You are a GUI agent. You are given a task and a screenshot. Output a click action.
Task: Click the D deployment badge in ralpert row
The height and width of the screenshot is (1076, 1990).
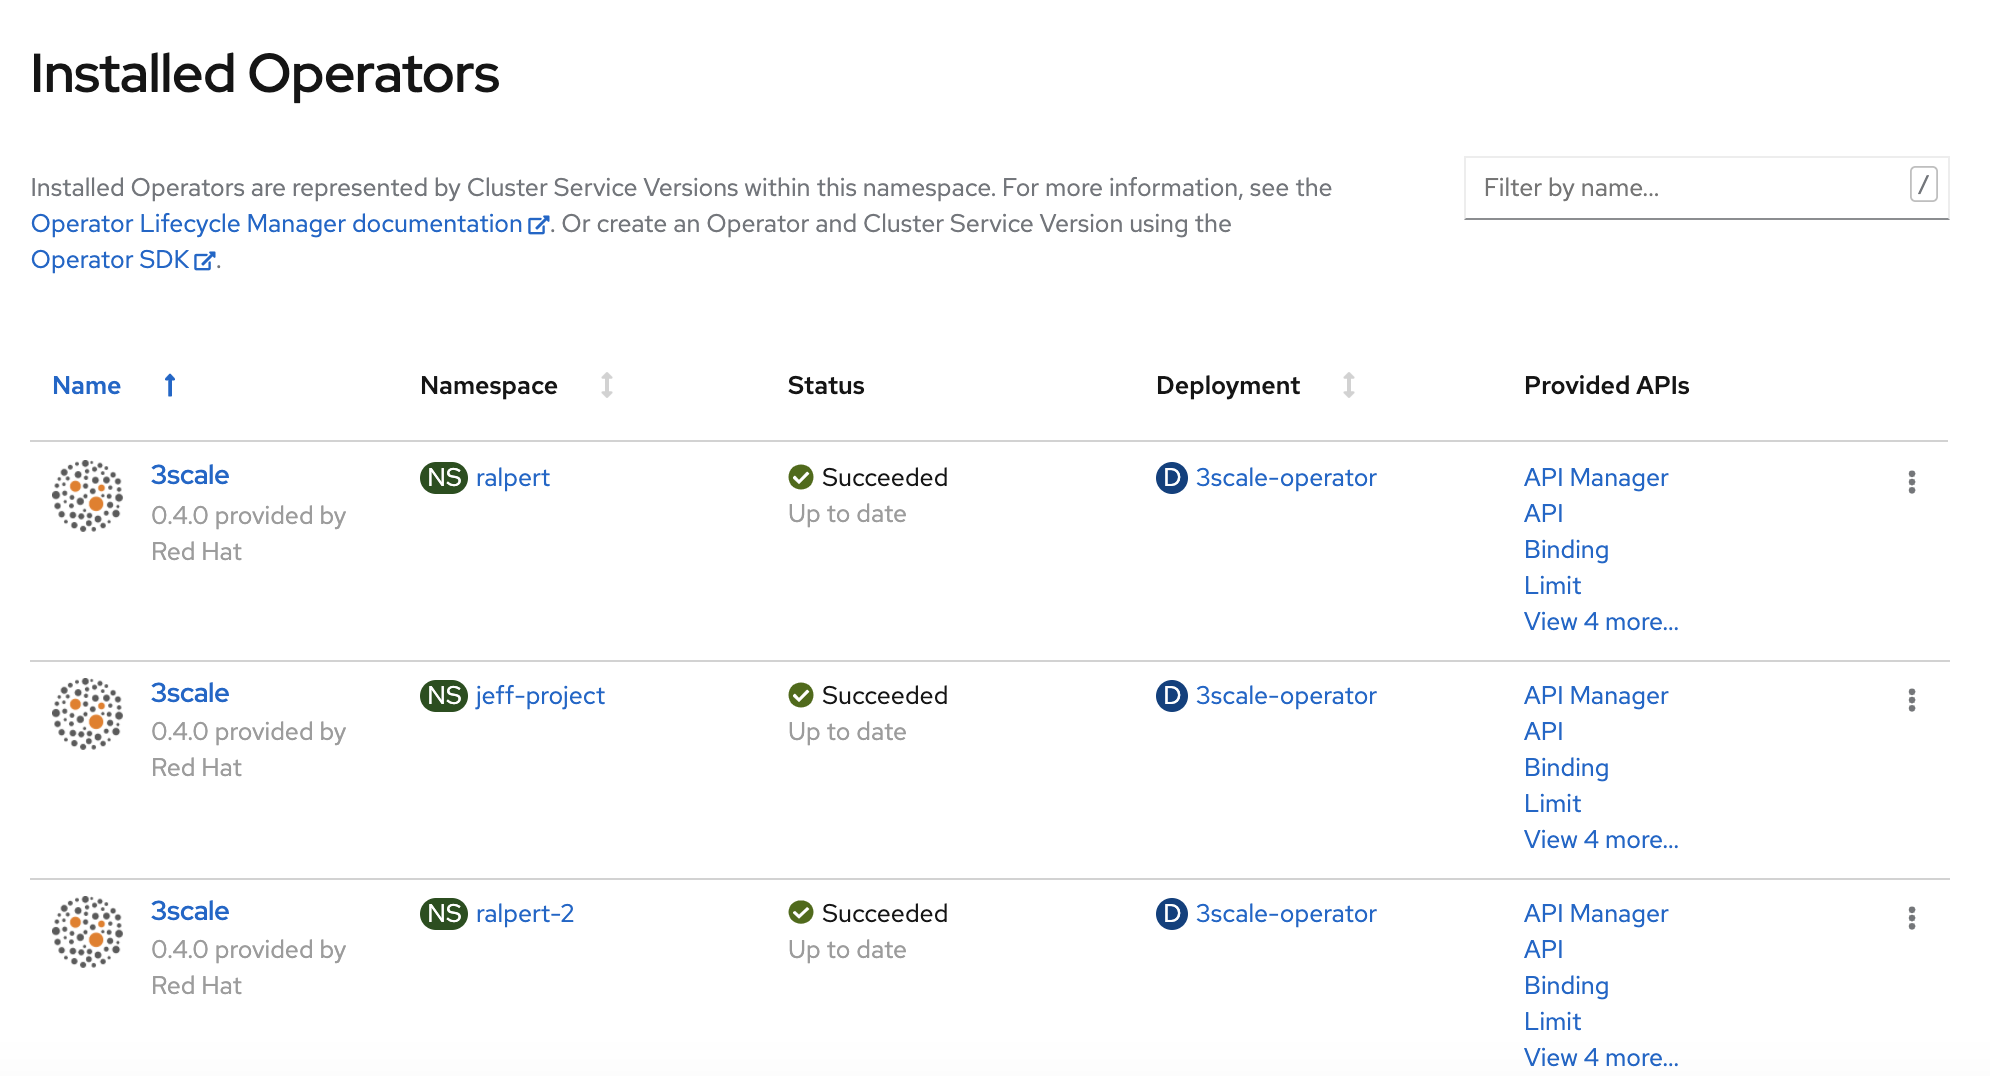(1171, 478)
